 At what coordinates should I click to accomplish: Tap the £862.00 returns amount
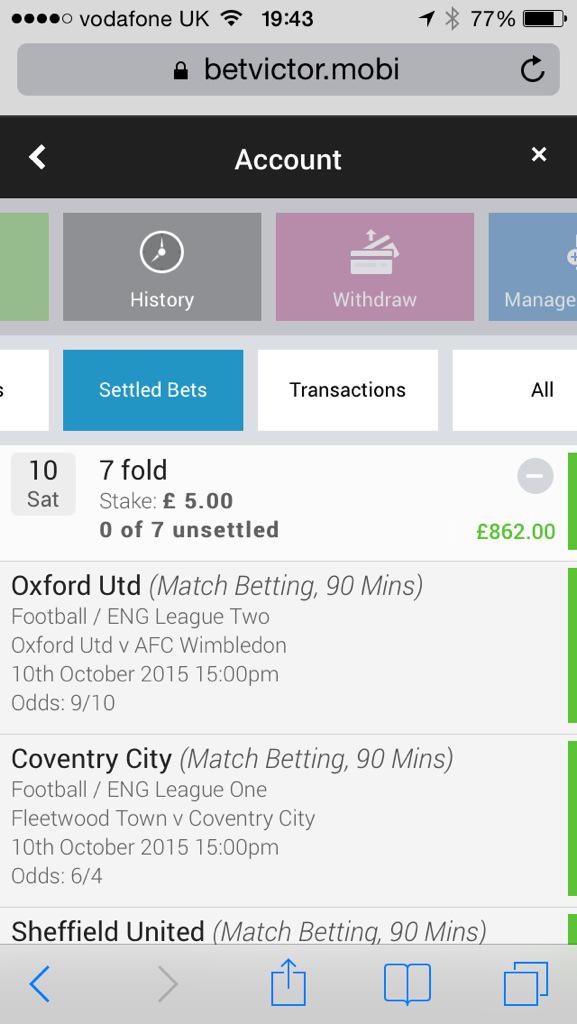click(516, 532)
